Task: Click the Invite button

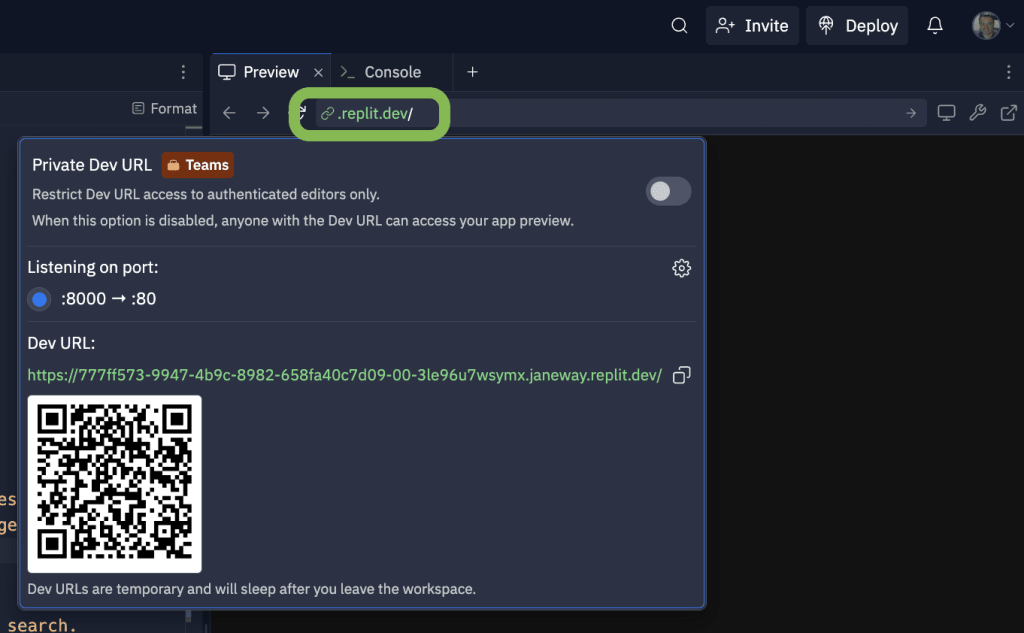Action: click(752, 26)
